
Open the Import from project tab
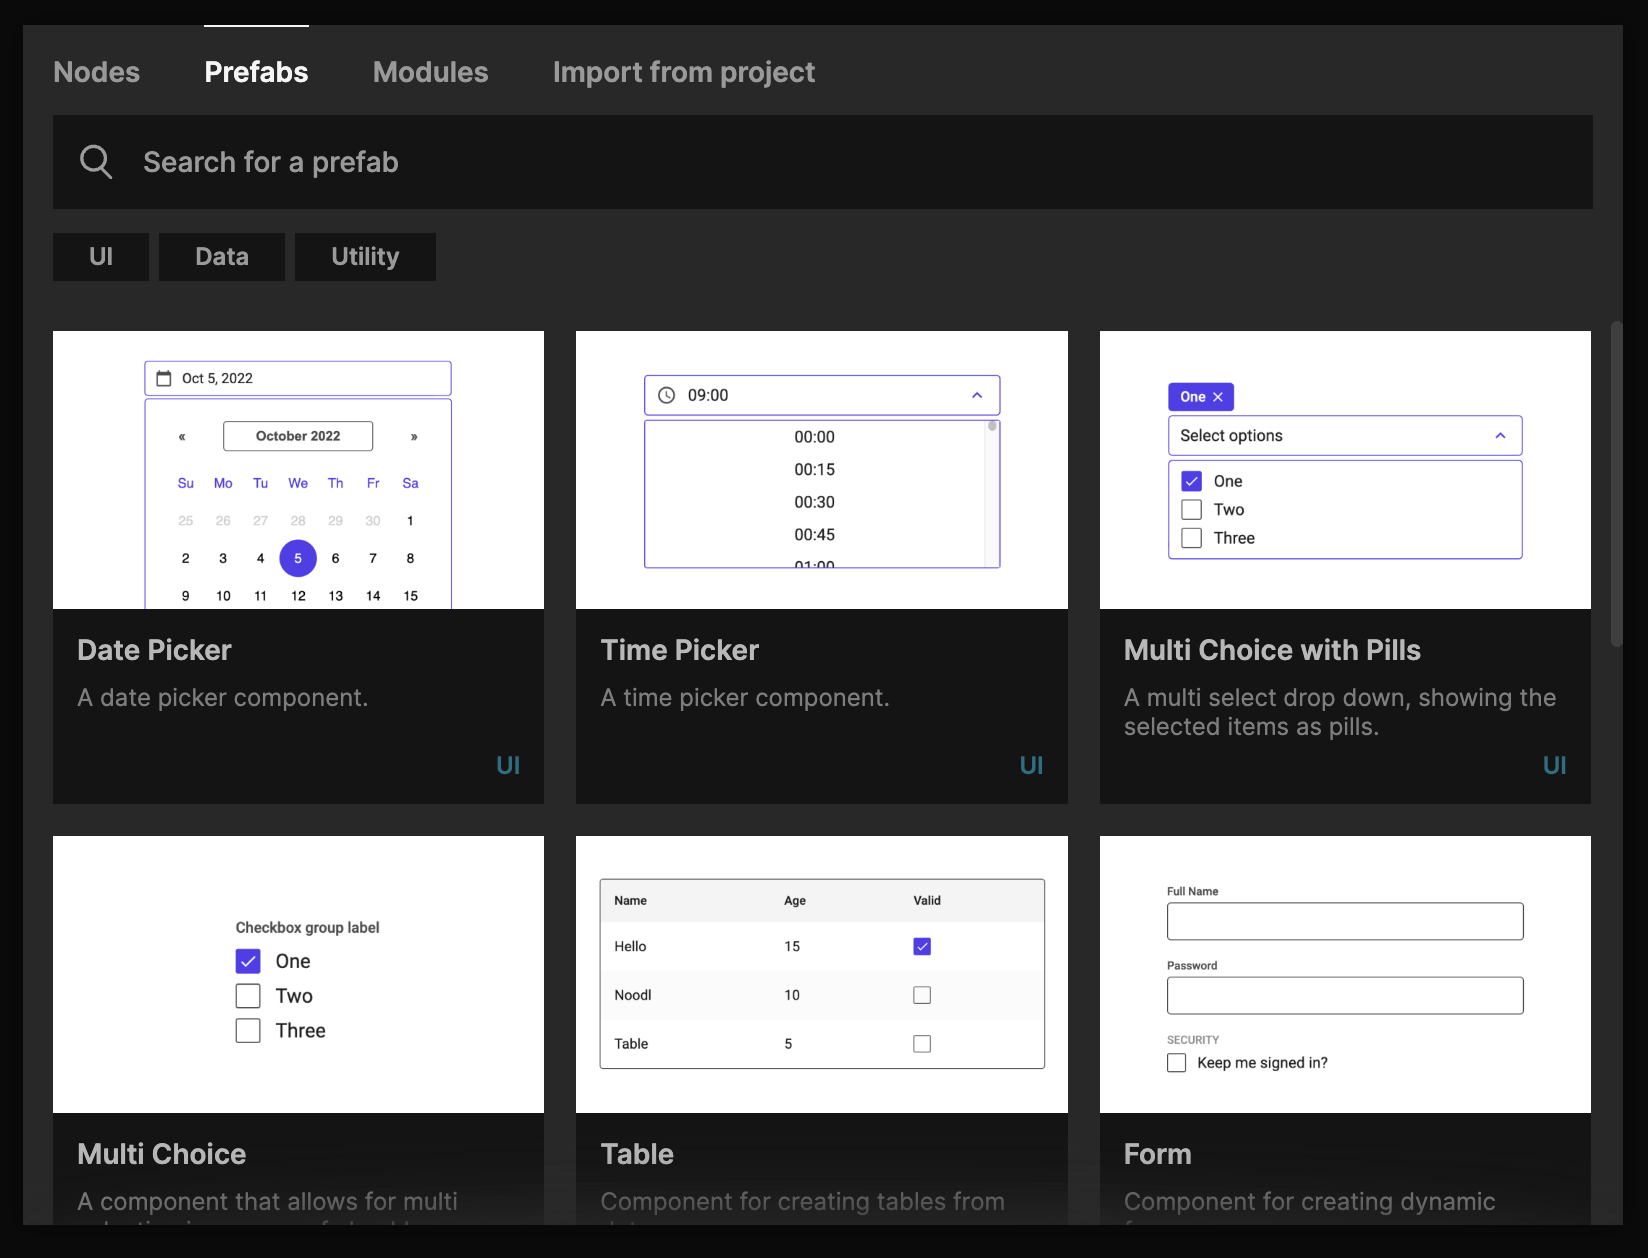click(x=684, y=72)
